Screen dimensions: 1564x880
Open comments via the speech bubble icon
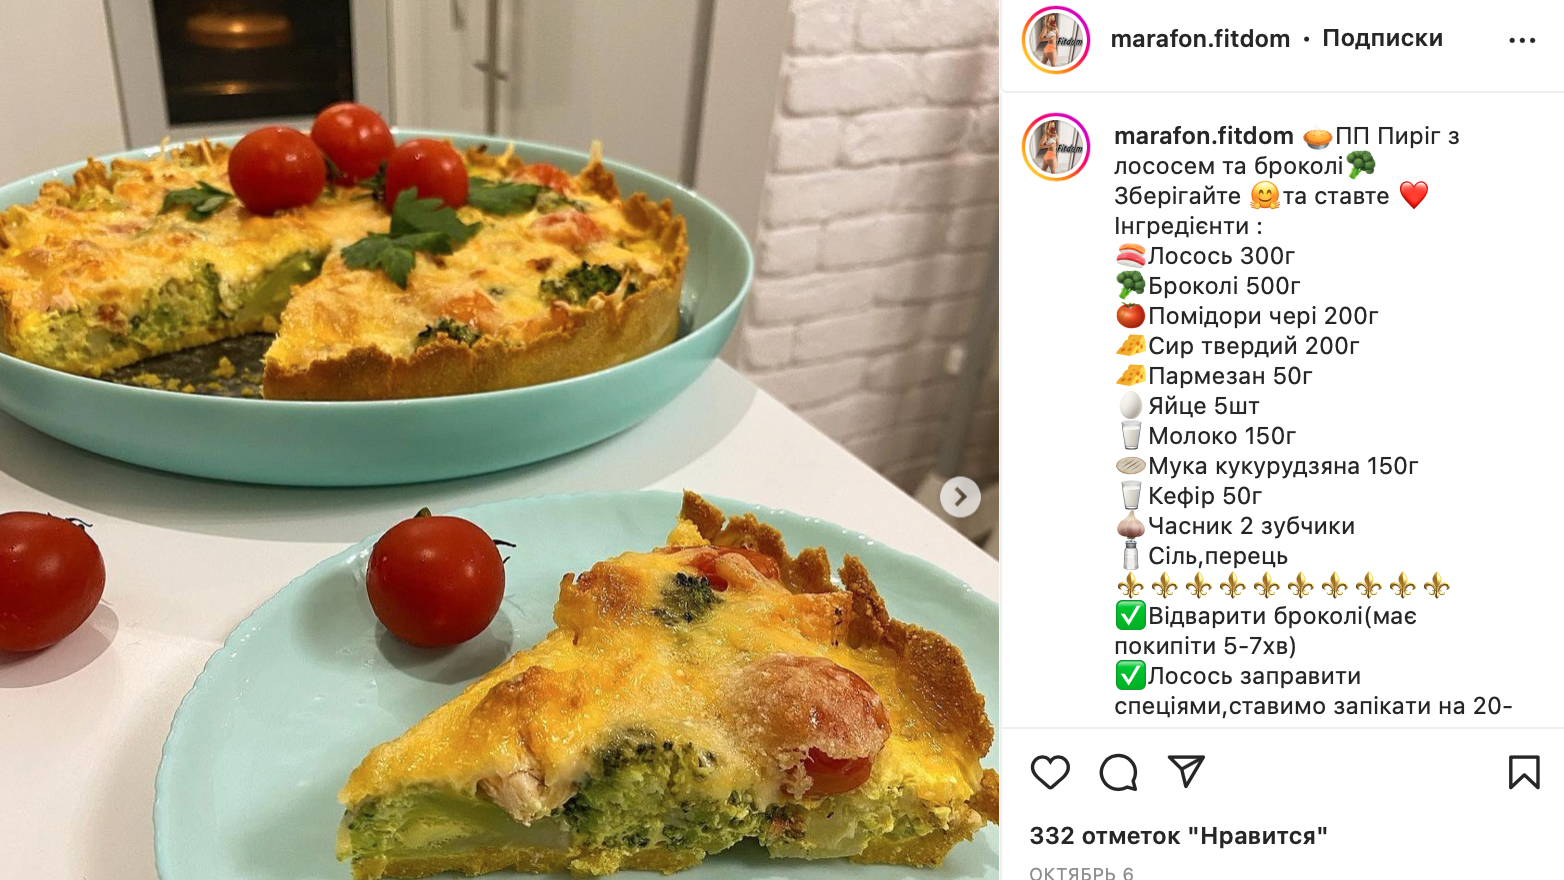(1118, 772)
